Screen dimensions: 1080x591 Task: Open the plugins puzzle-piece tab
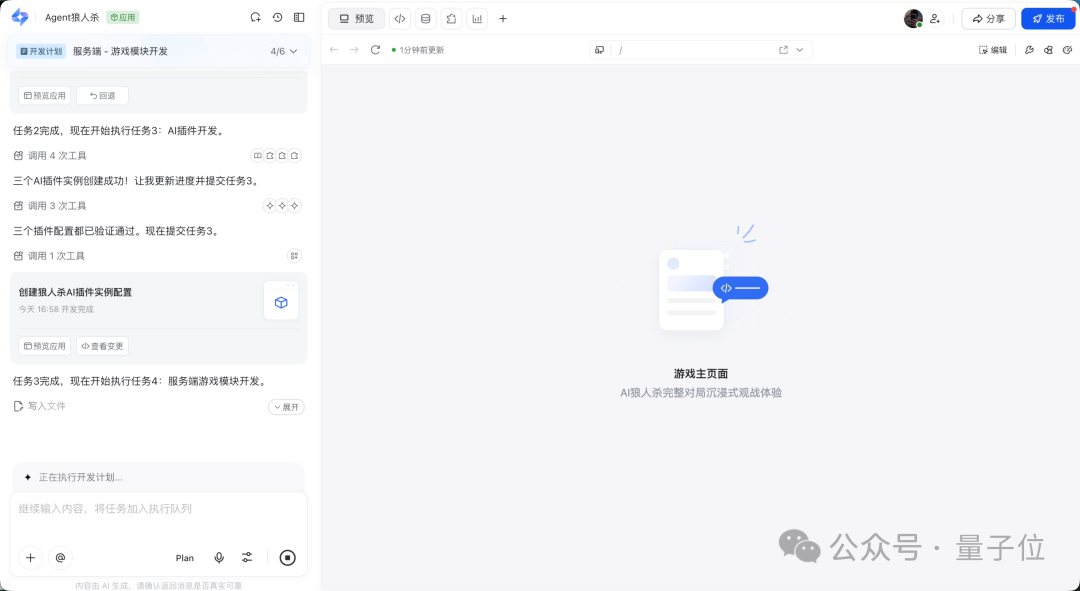tap(451, 19)
